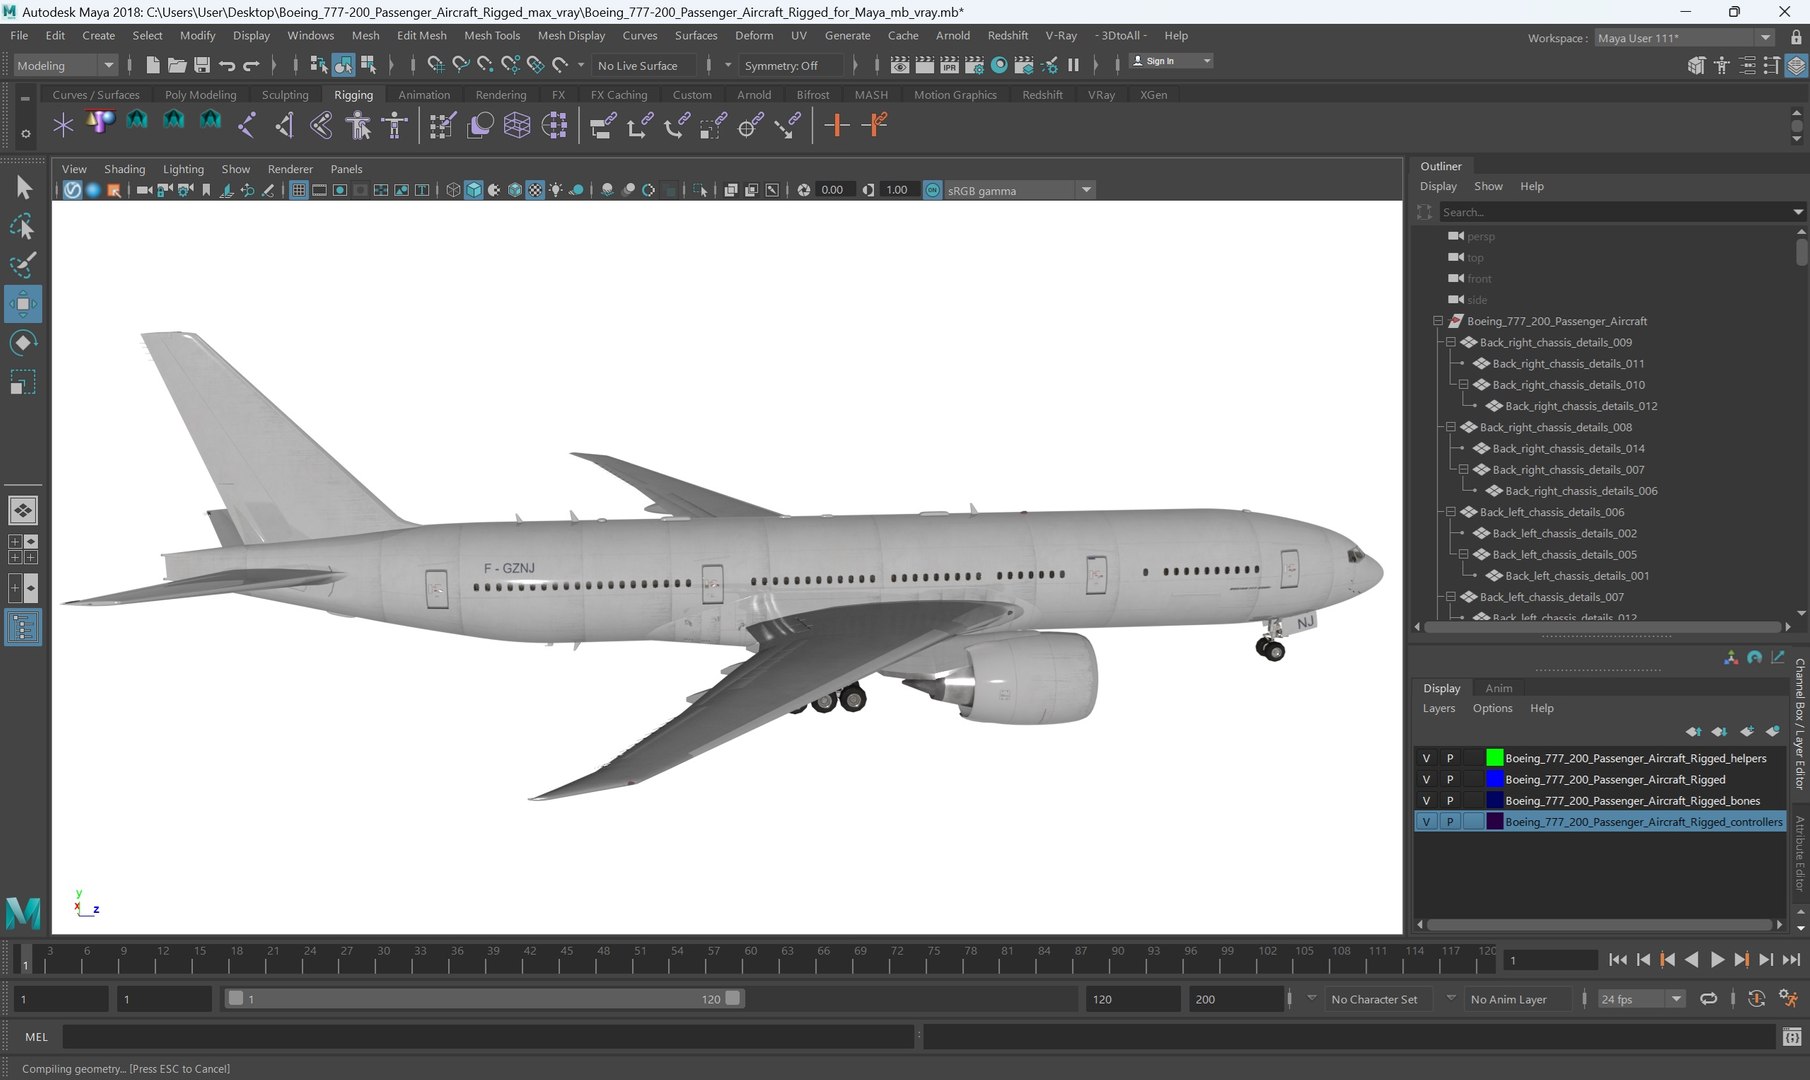The height and width of the screenshot is (1080, 1810).
Task: Open the viewport Shading menu
Action: pyautogui.click(x=124, y=169)
